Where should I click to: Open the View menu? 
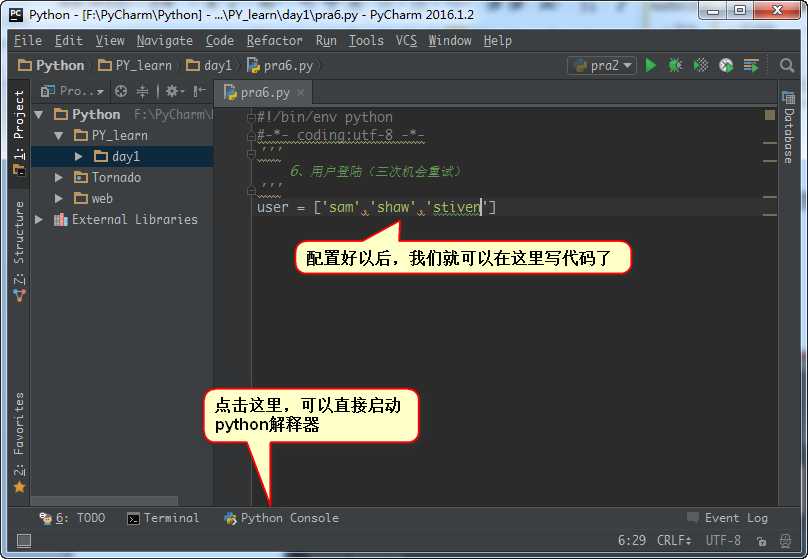(110, 40)
